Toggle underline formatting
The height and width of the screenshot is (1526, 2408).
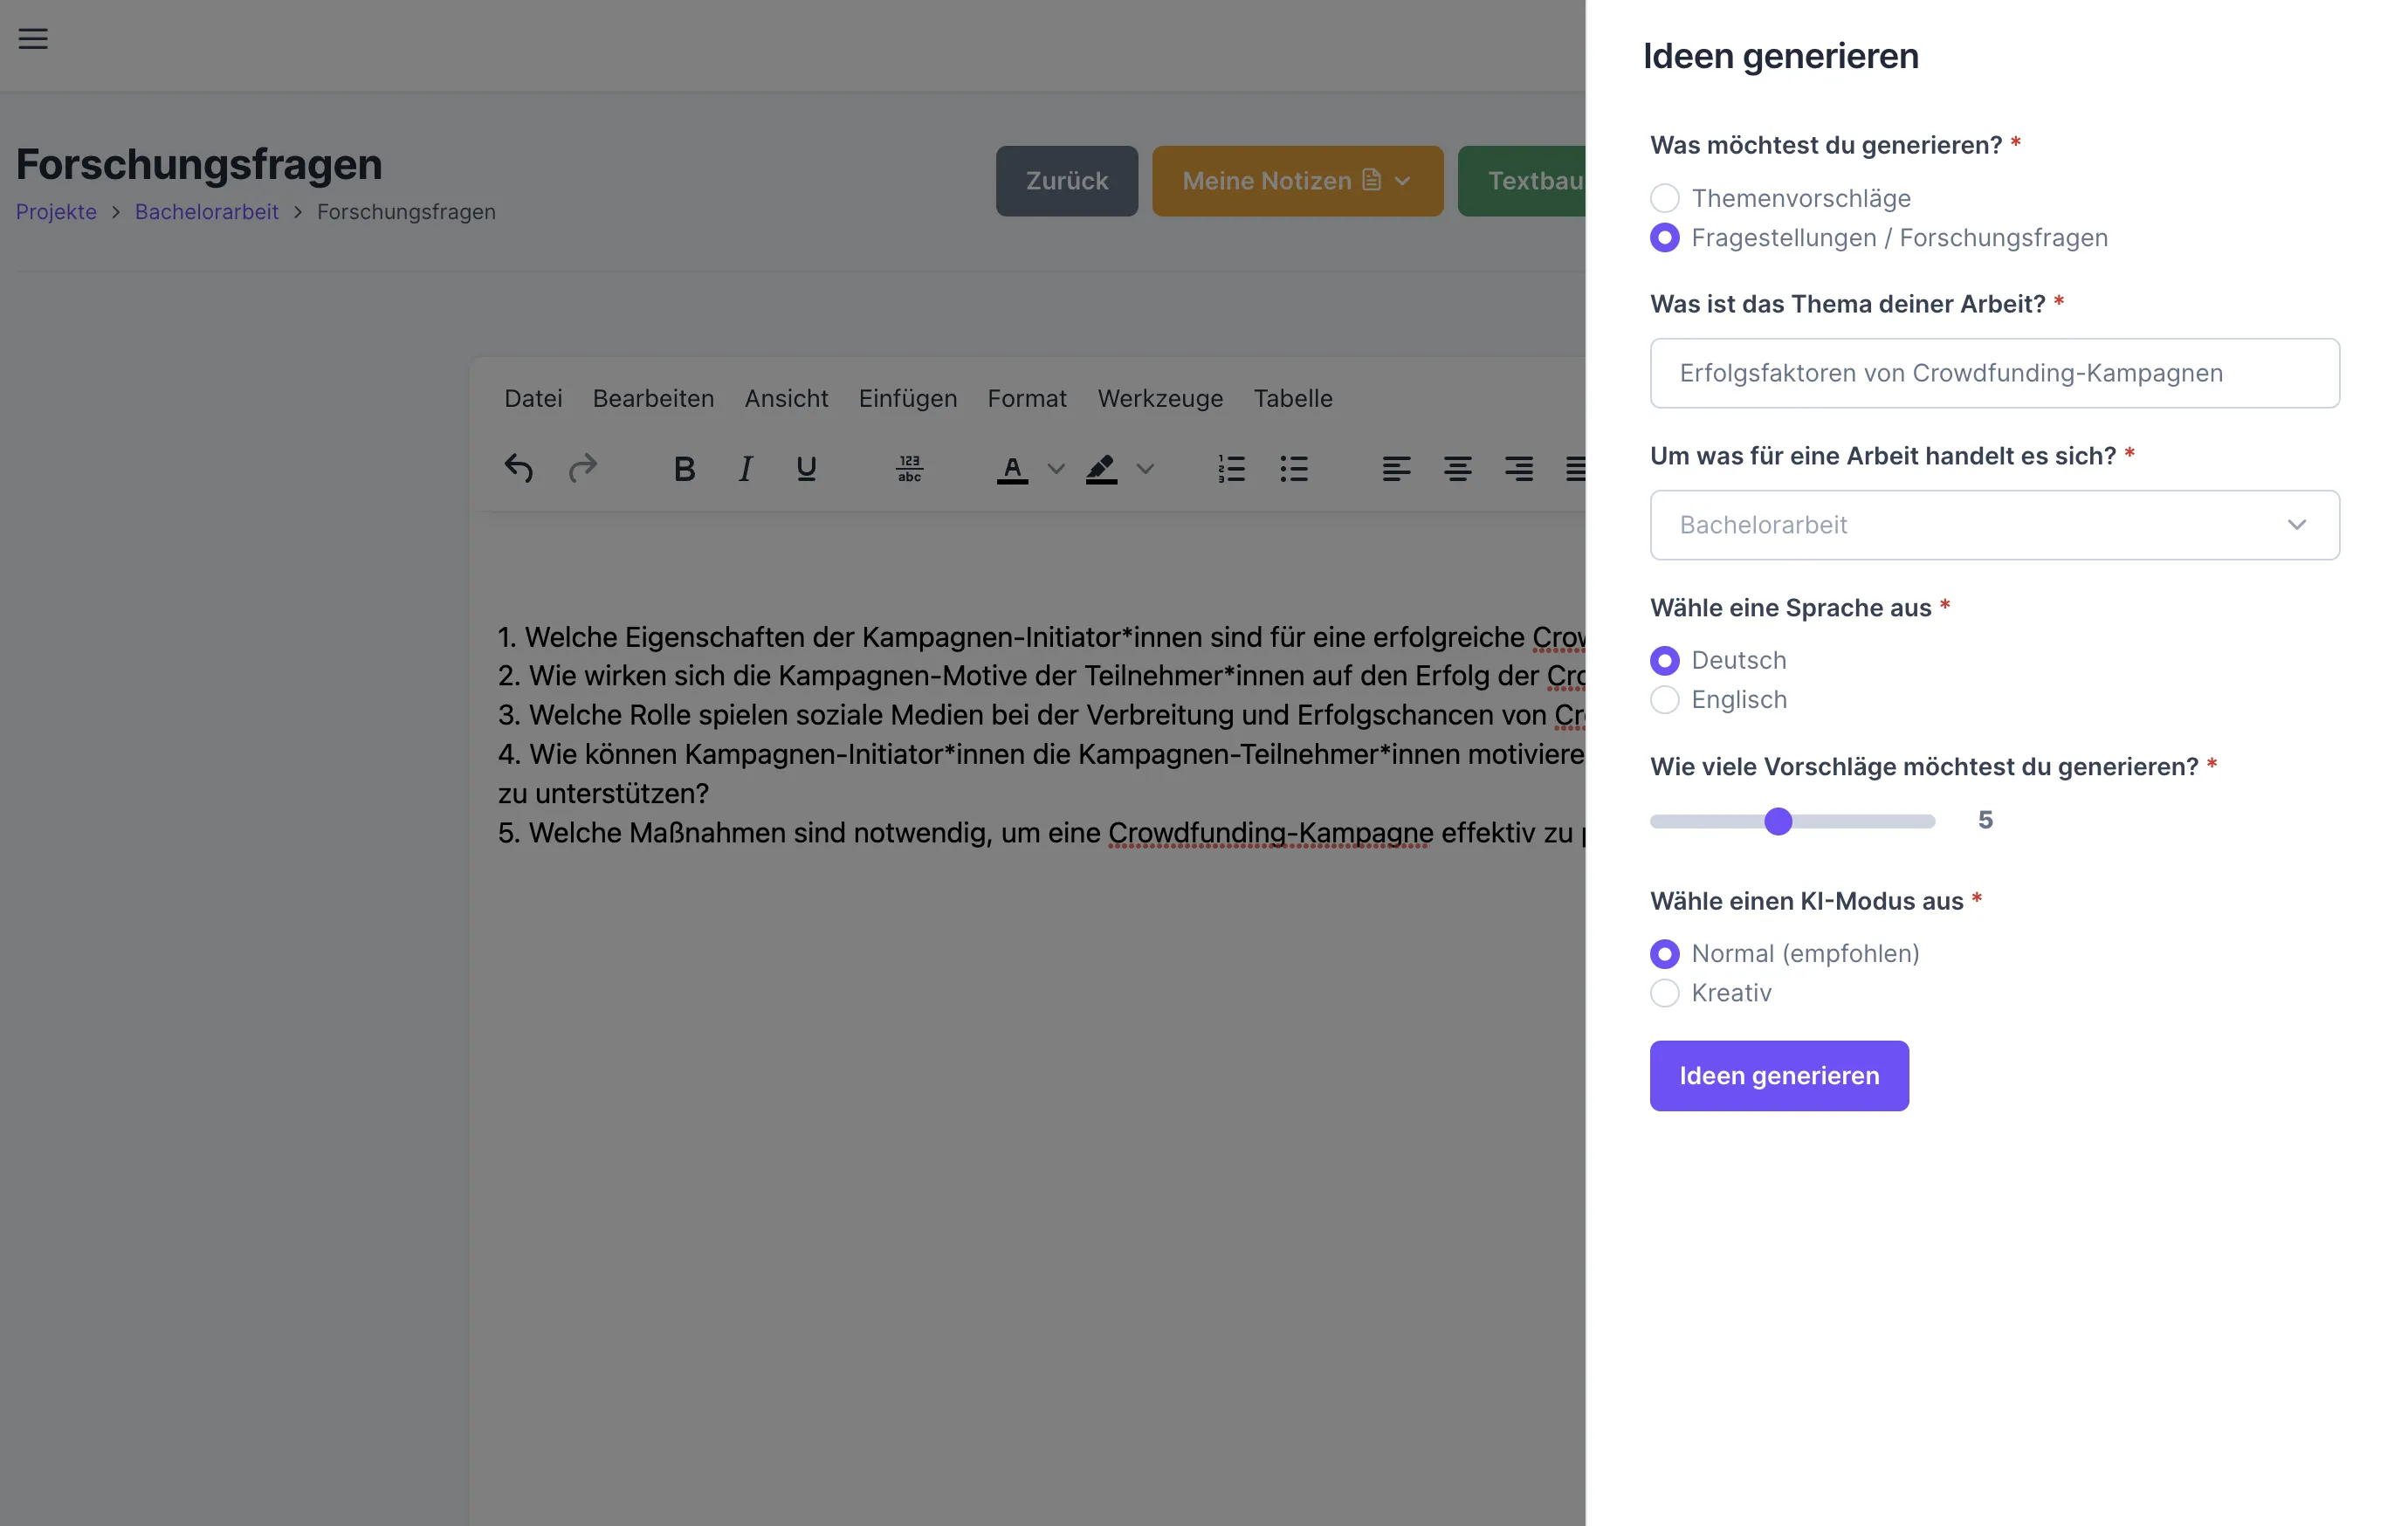point(806,468)
